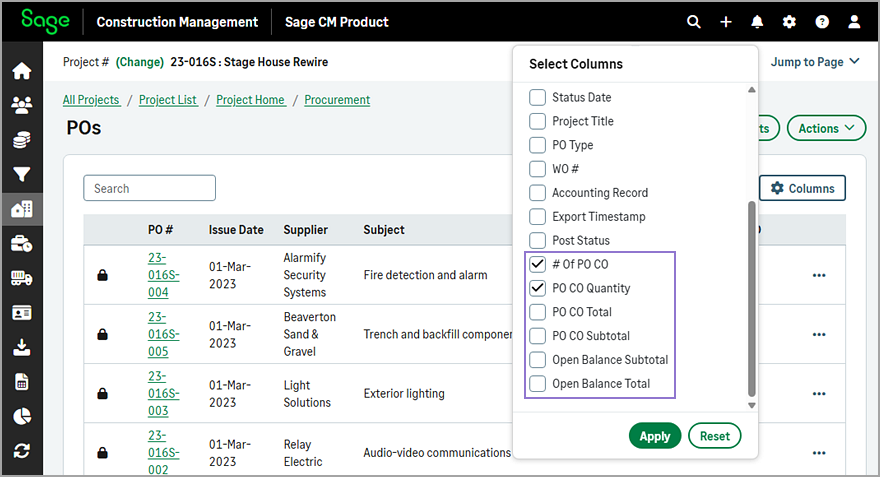
Task: Open PO 23-016S-005
Action: (x=163, y=334)
